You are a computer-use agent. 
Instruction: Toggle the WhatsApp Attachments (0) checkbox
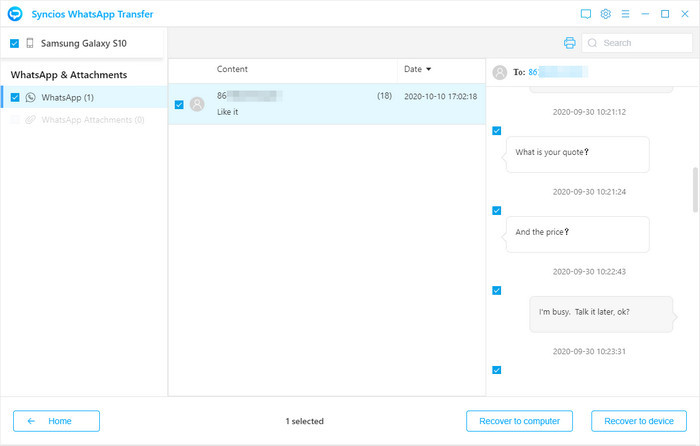click(x=15, y=120)
